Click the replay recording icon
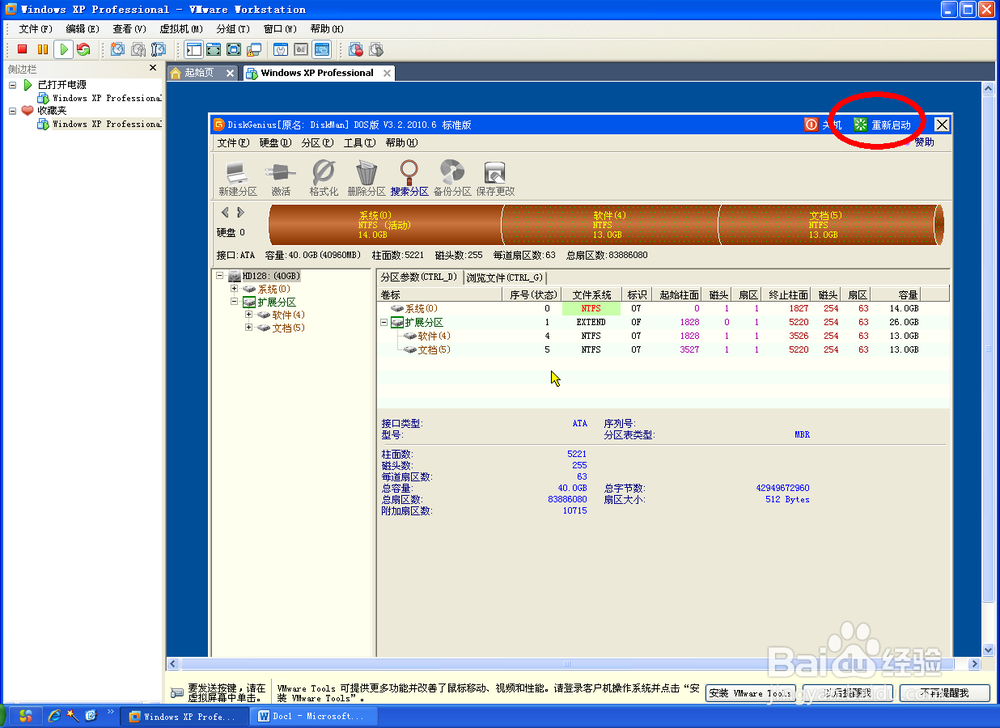This screenshot has height=728, width=1000. pos(376,49)
